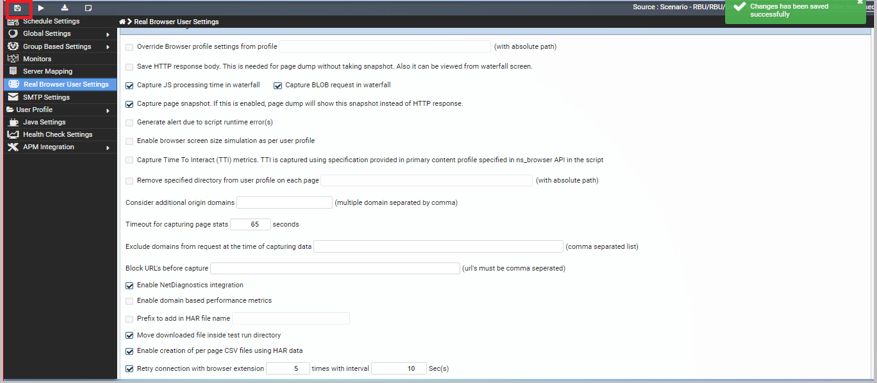Dismiss the green saved-successfully notification
The height and width of the screenshot is (383, 877).
click(x=860, y=2)
